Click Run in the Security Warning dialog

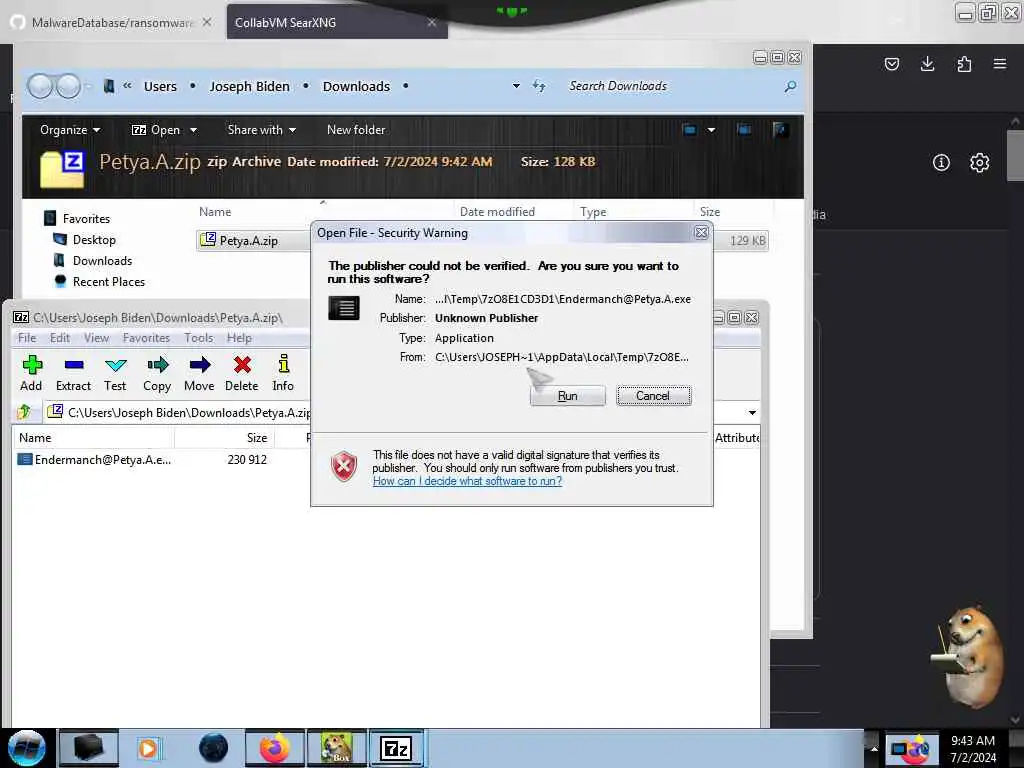pos(568,396)
